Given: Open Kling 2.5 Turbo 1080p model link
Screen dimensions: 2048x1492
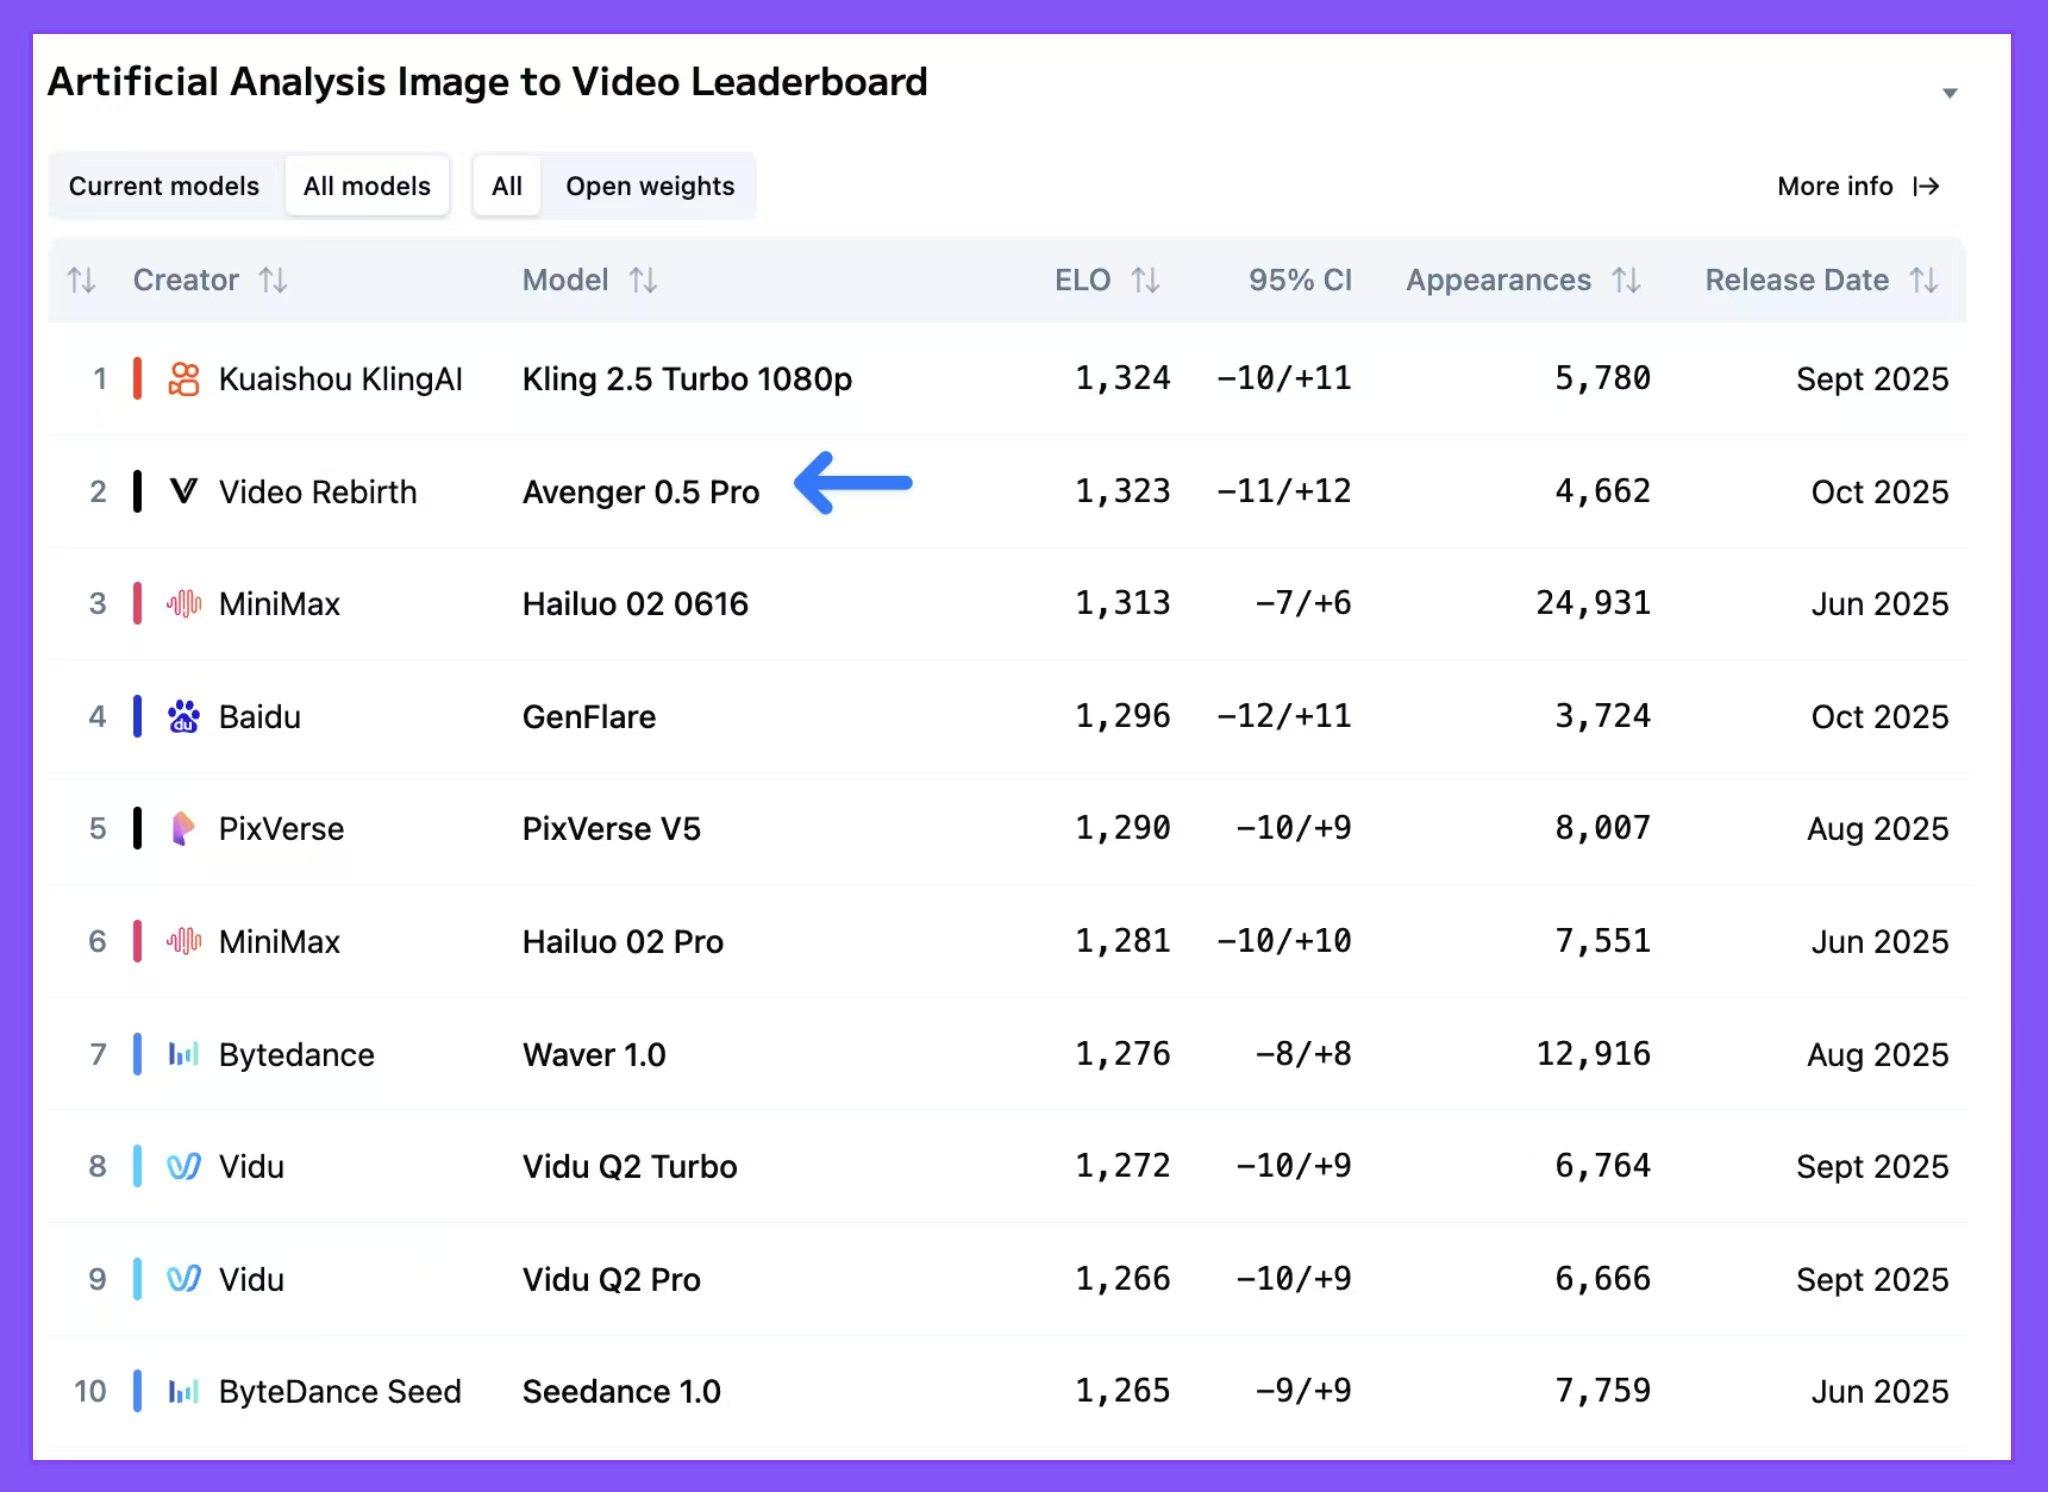Looking at the screenshot, I should [x=687, y=379].
